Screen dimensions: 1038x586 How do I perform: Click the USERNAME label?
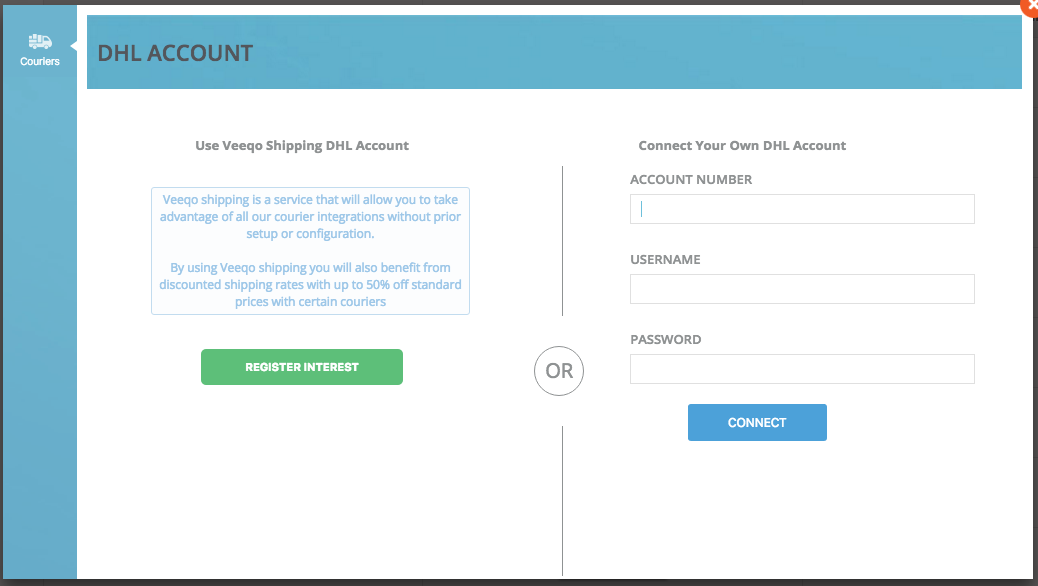click(665, 260)
